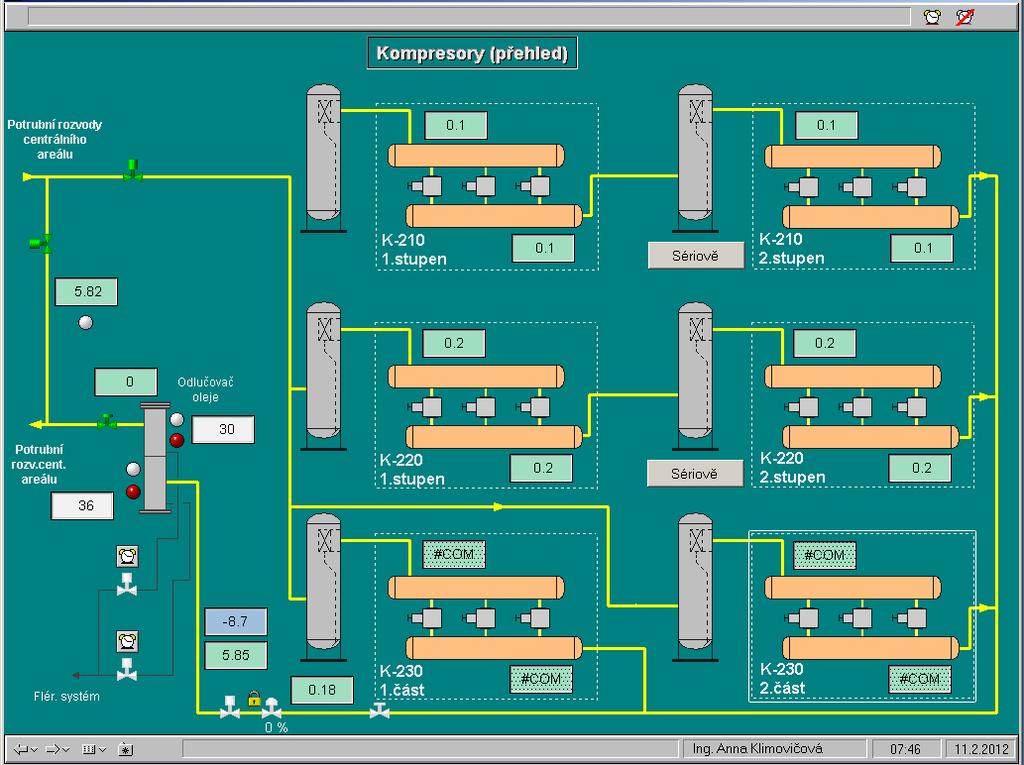The width and height of the screenshot is (1024, 765).
Task: Click the forward arrow in the bottom toolbar
Action: click(x=53, y=749)
